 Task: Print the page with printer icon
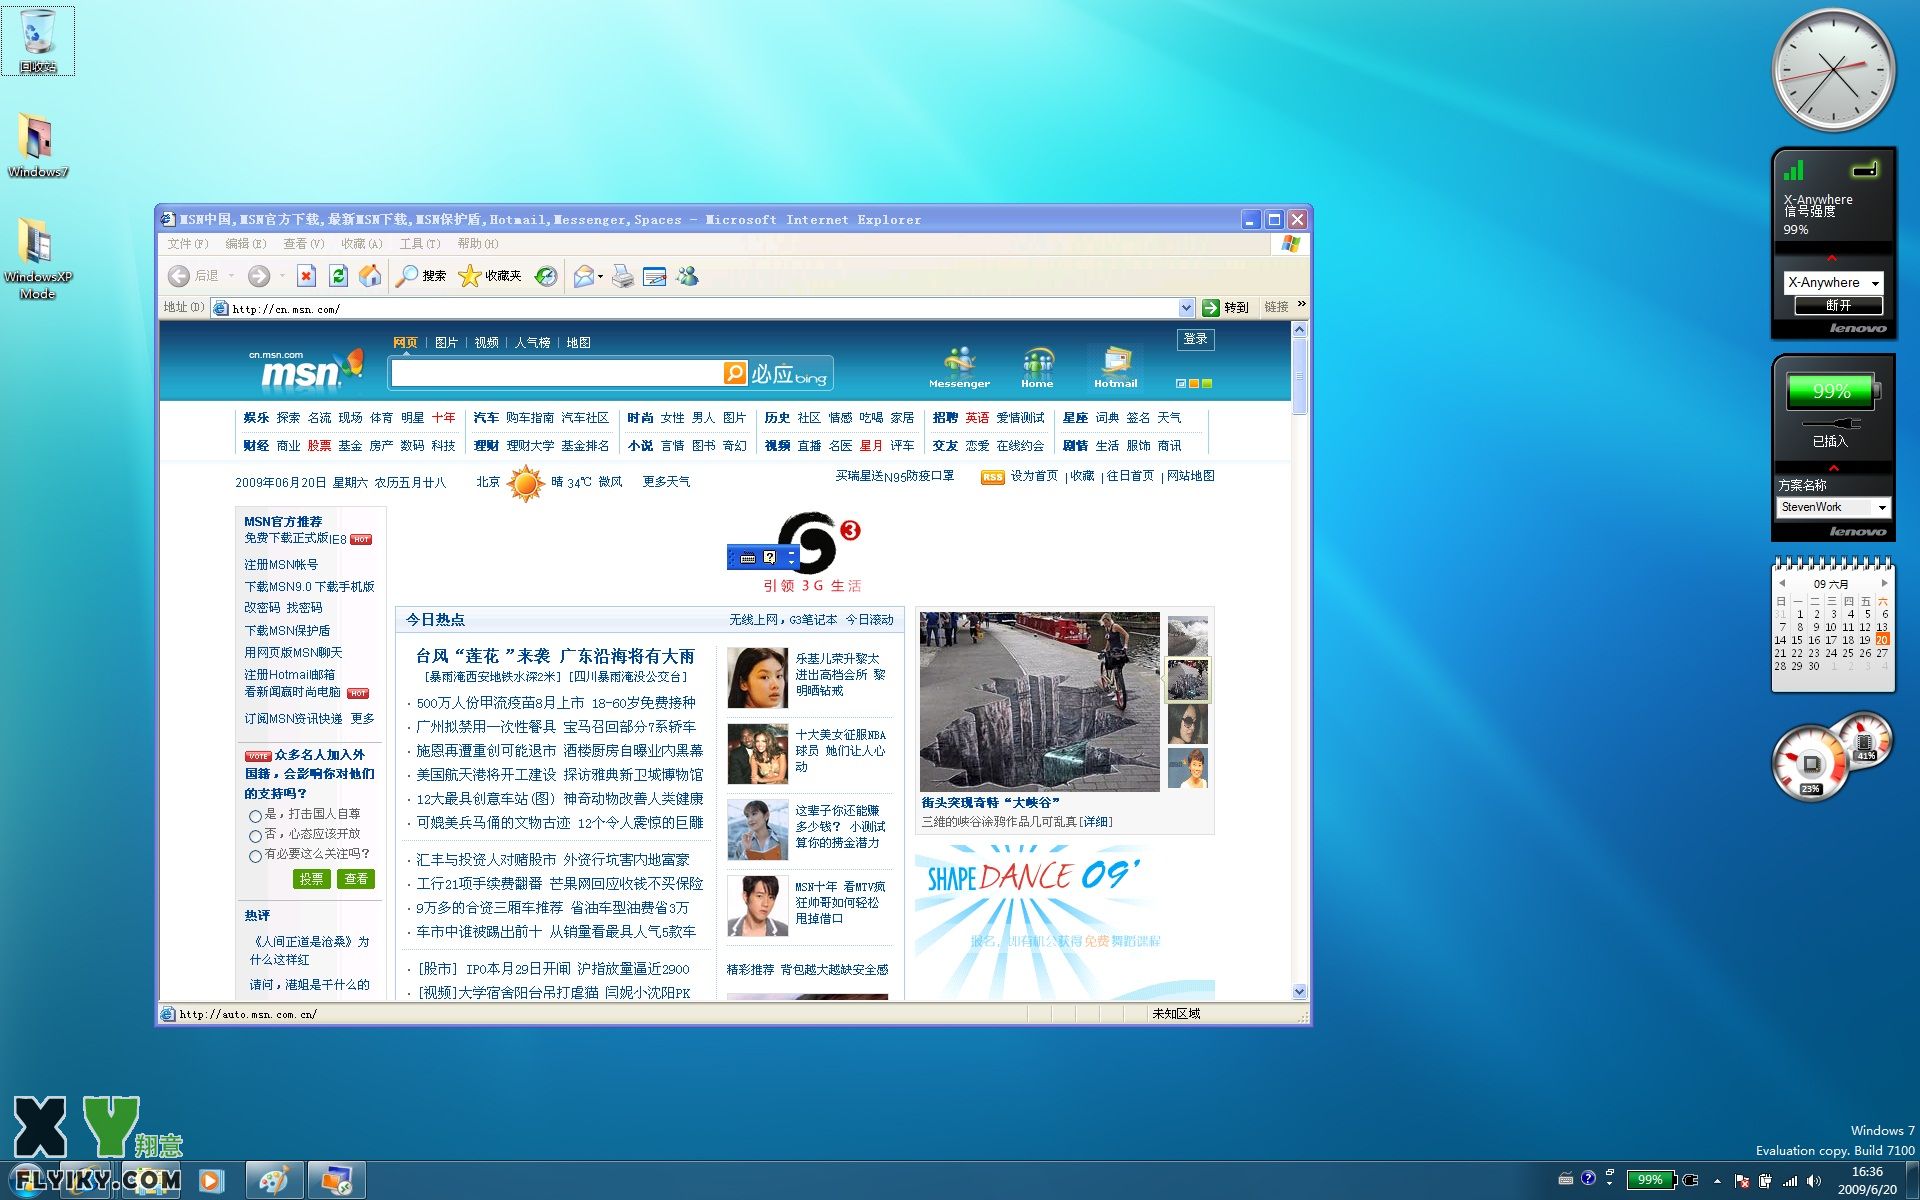point(623,276)
